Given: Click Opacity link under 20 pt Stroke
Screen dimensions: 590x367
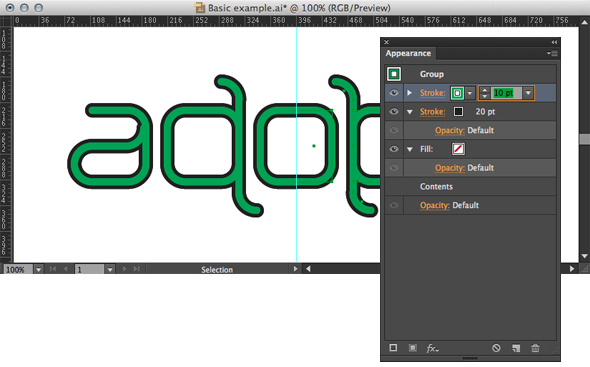Looking at the screenshot, I should click(450, 131).
